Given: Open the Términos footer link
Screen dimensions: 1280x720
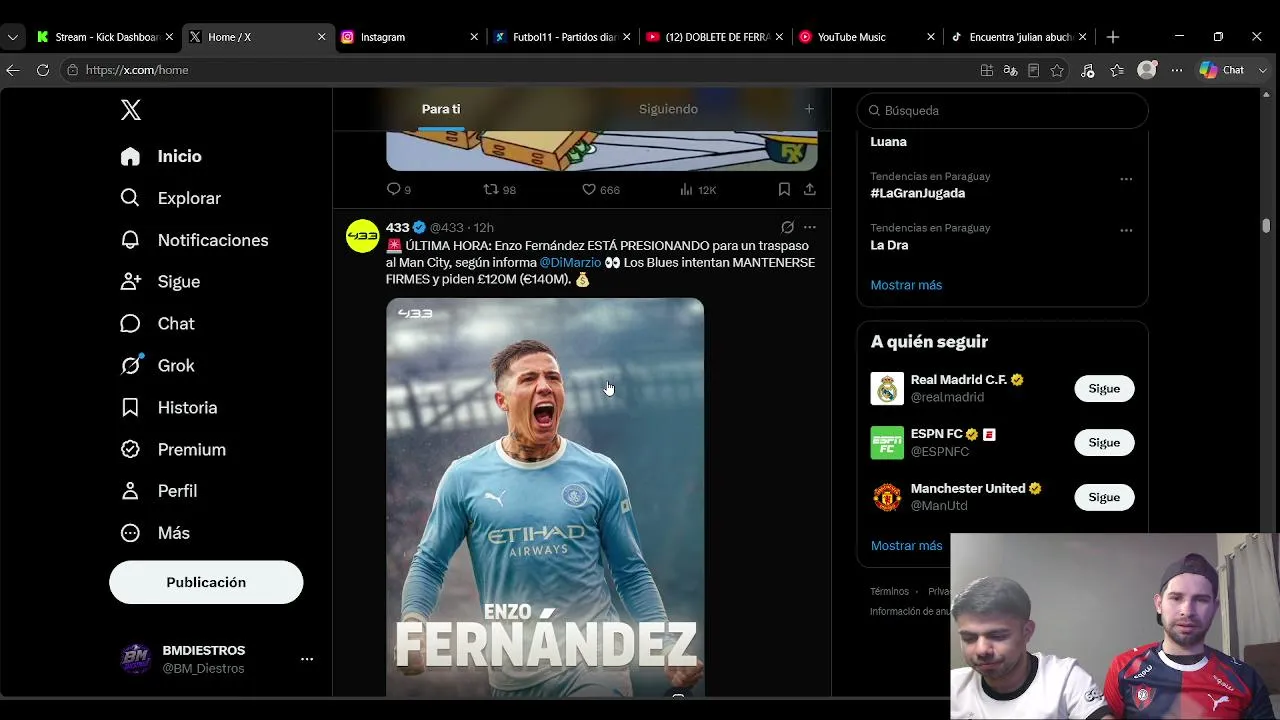Looking at the screenshot, I should (889, 591).
